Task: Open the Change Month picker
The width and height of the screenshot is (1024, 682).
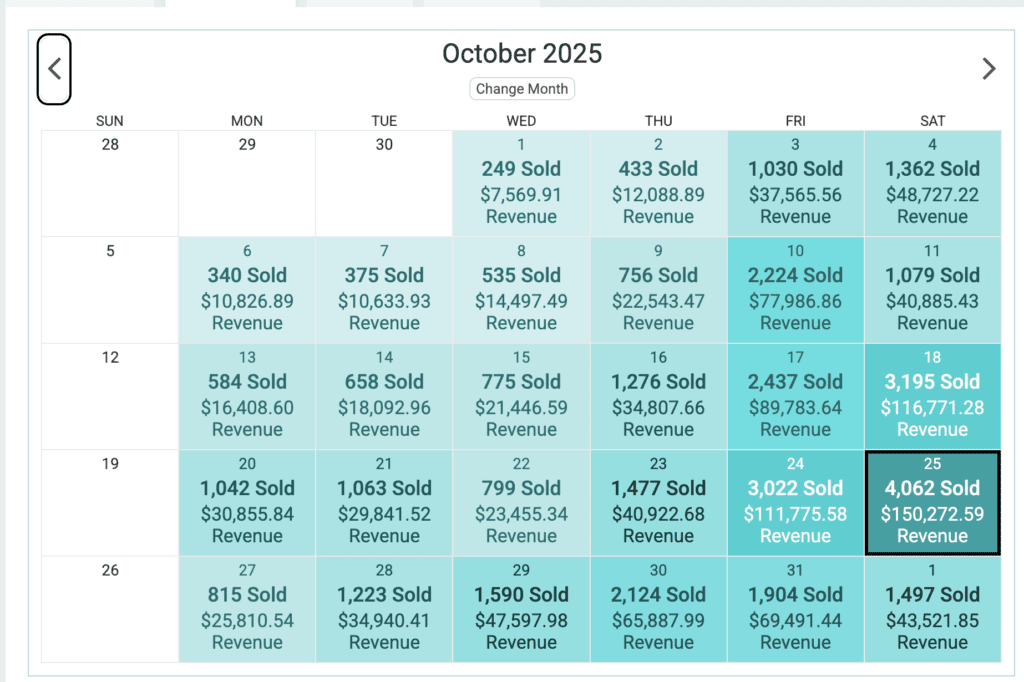Action: tap(522, 89)
